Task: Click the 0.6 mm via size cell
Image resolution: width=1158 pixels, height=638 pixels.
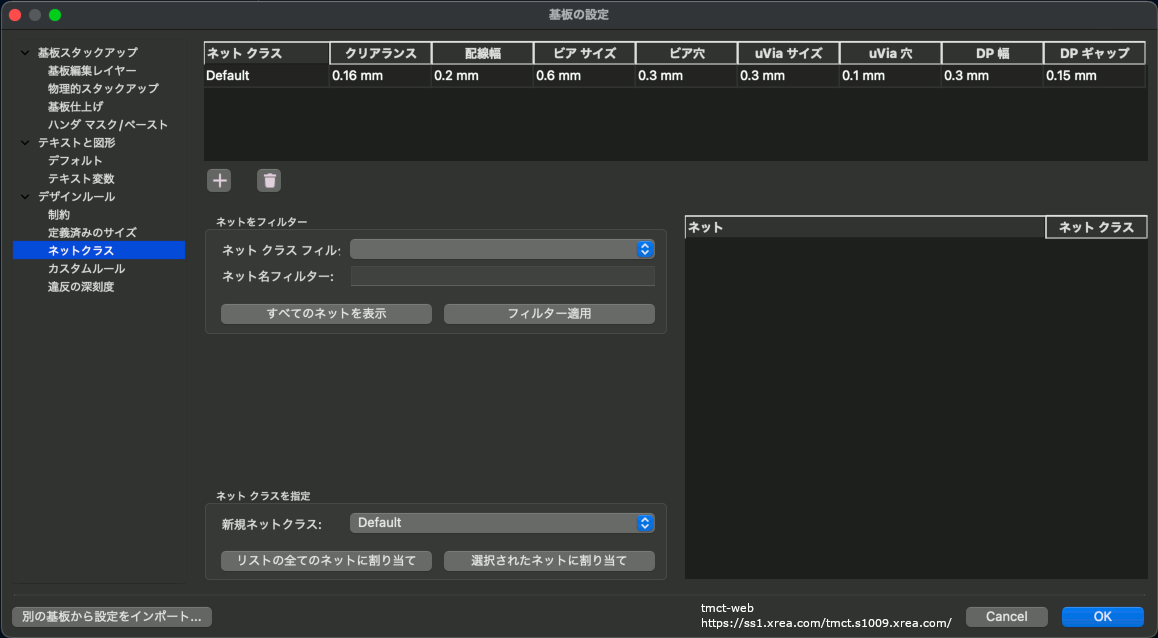Action: pyautogui.click(x=584, y=75)
